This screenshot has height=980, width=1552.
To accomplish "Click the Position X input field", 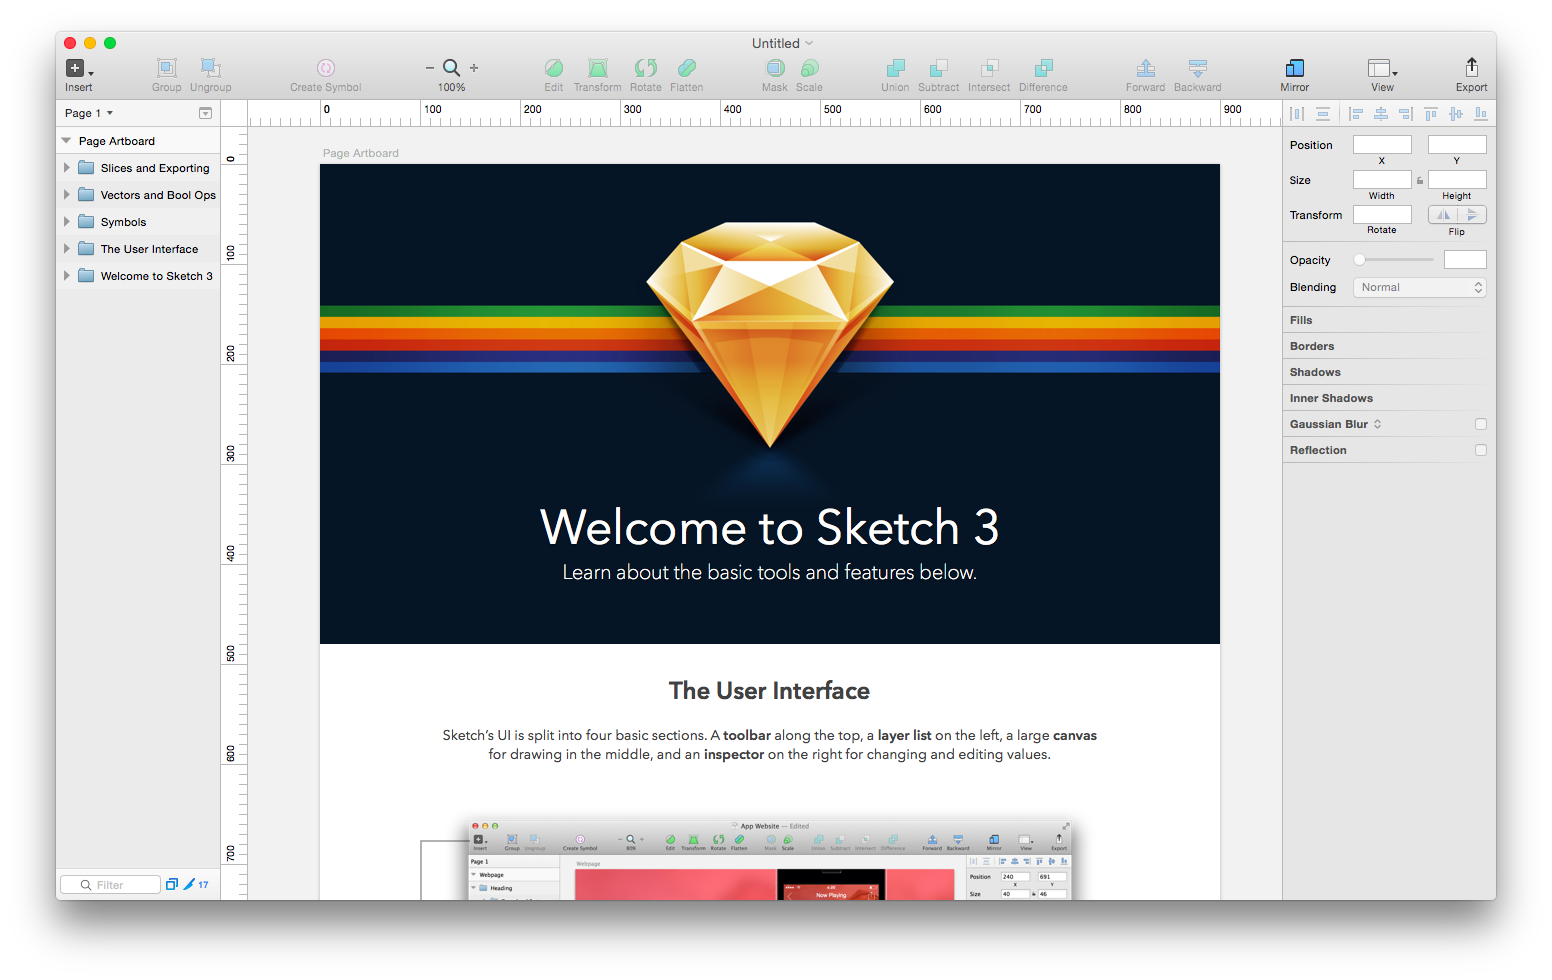I will point(1382,145).
